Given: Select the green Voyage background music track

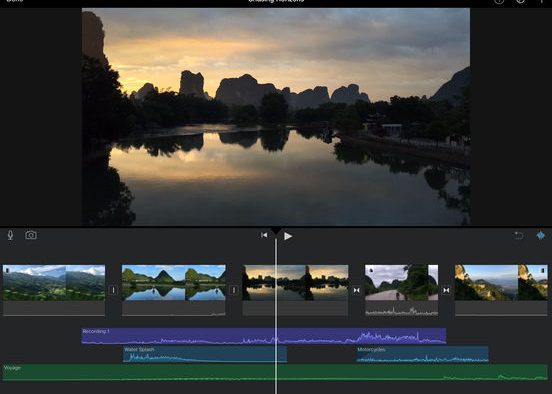Looking at the screenshot, I should click(275, 373).
